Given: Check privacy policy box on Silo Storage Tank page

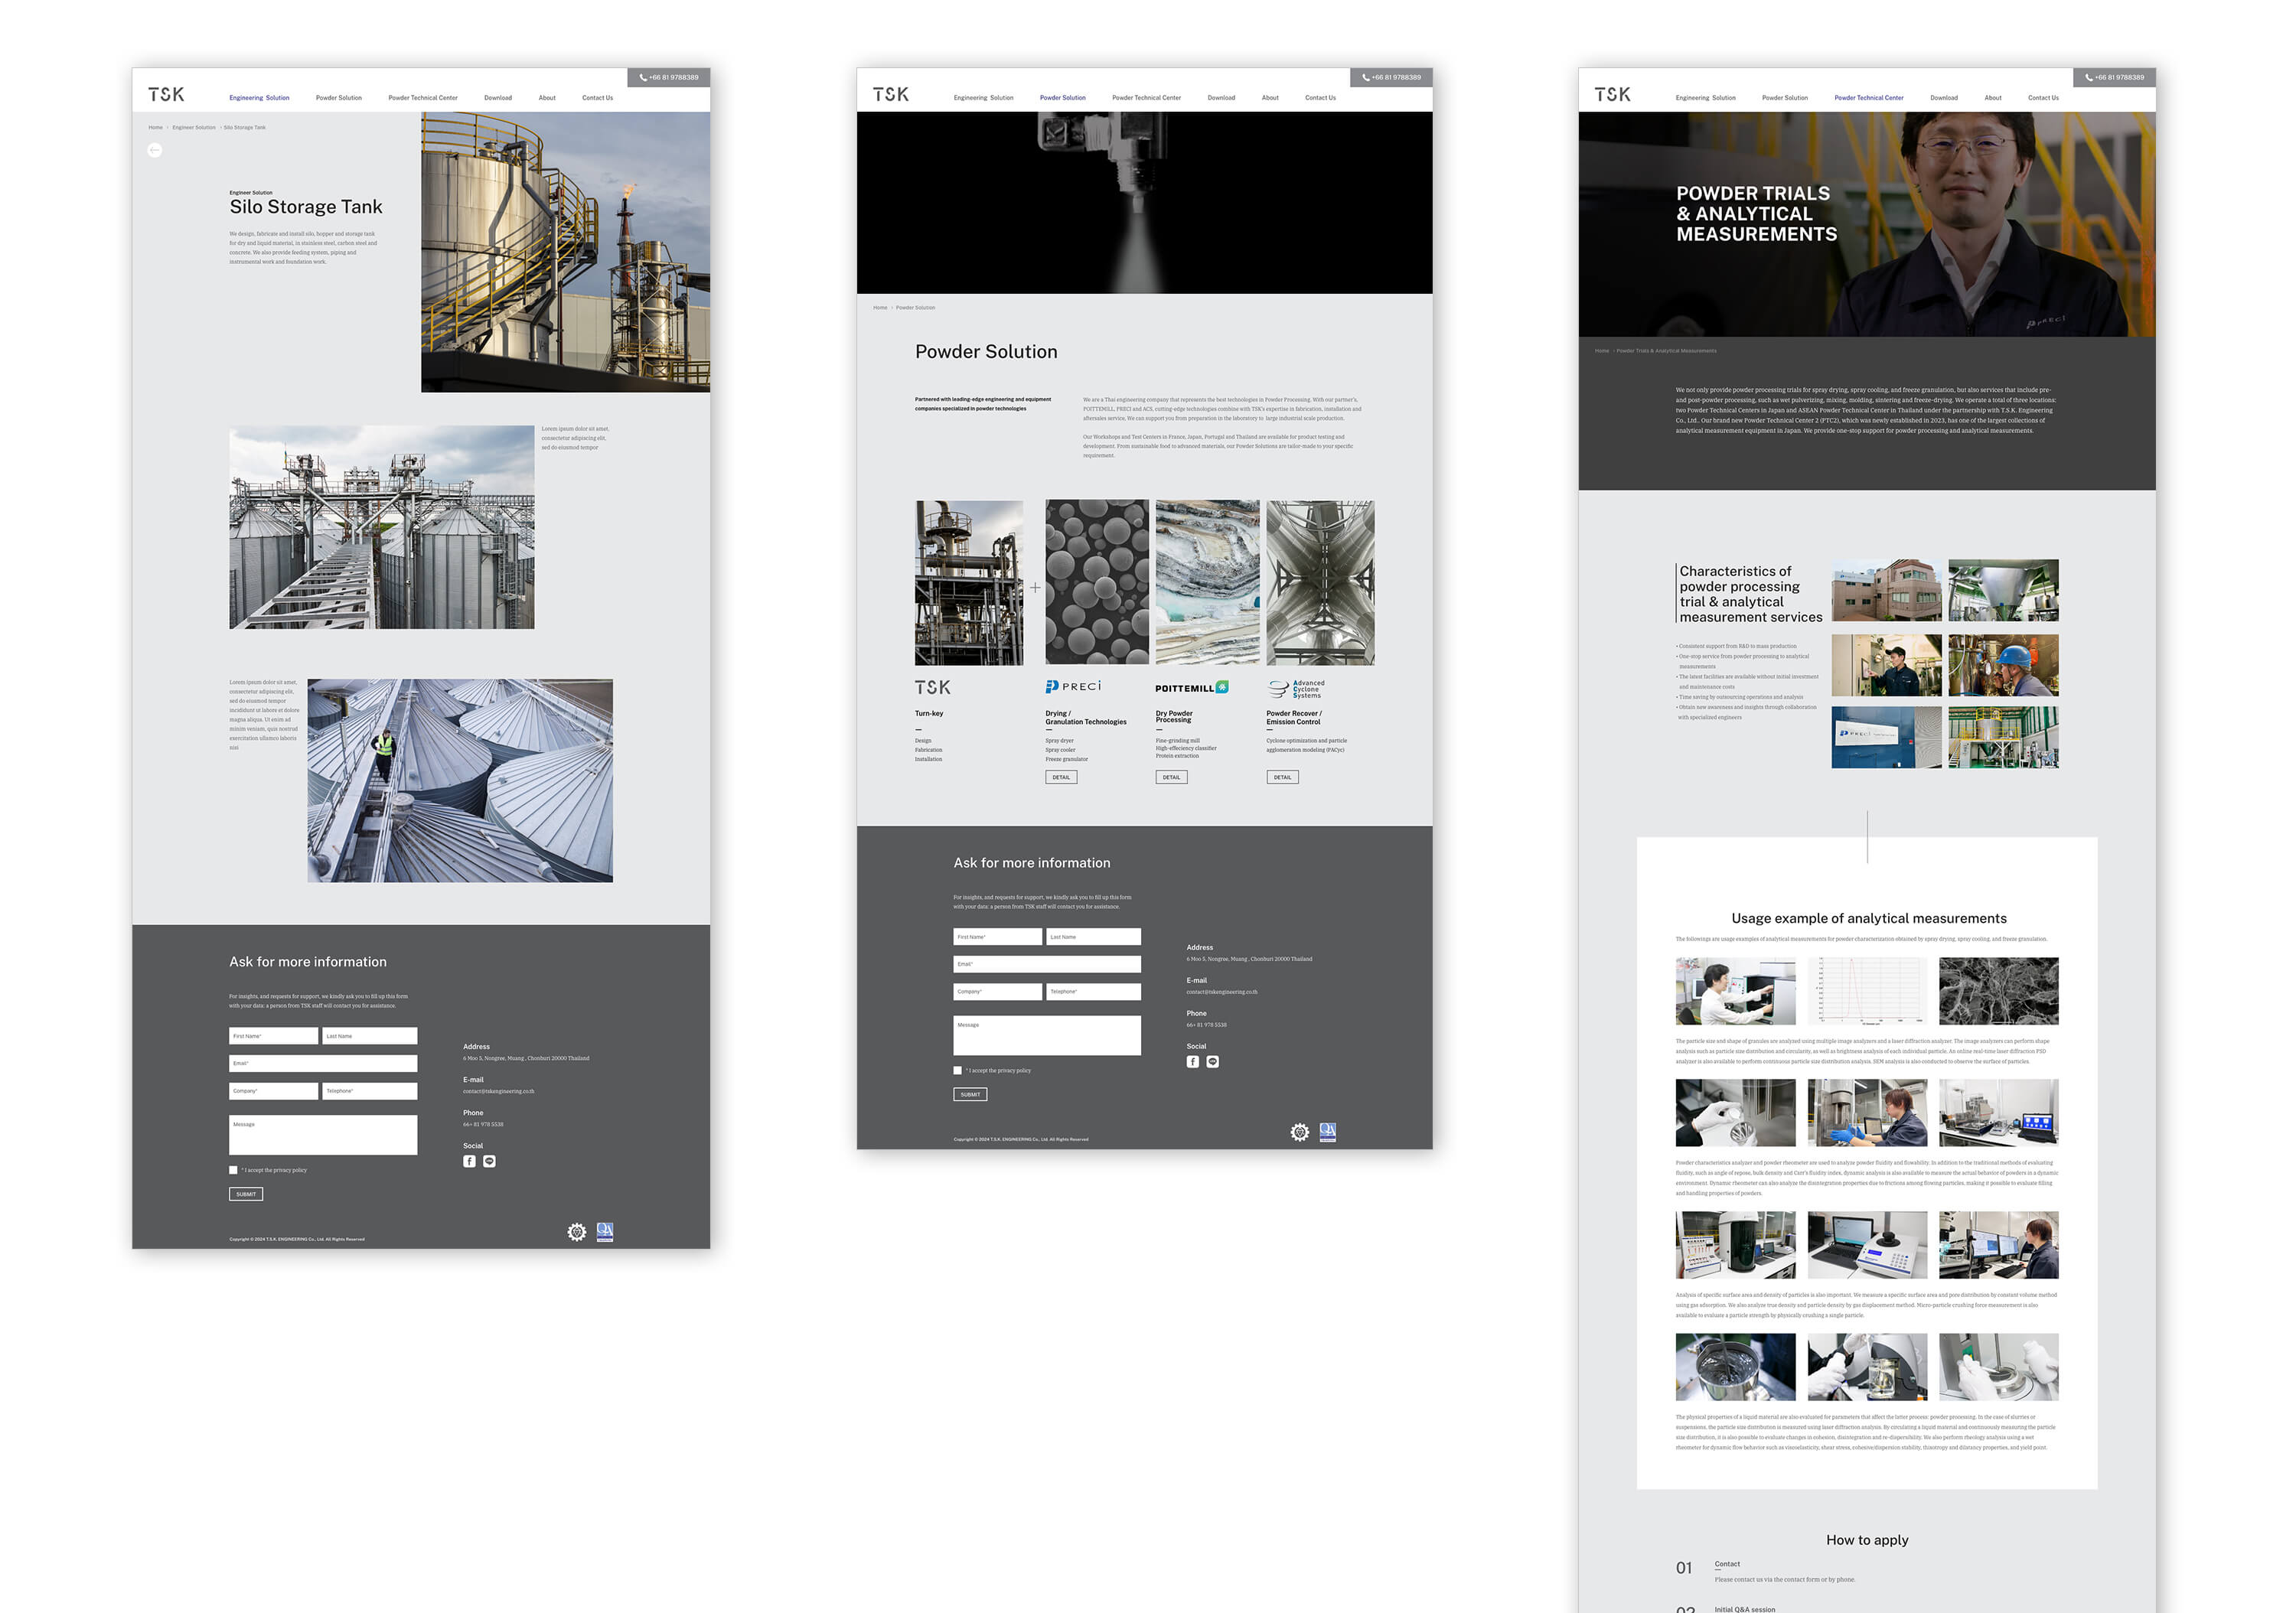Looking at the screenshot, I should 233,1170.
